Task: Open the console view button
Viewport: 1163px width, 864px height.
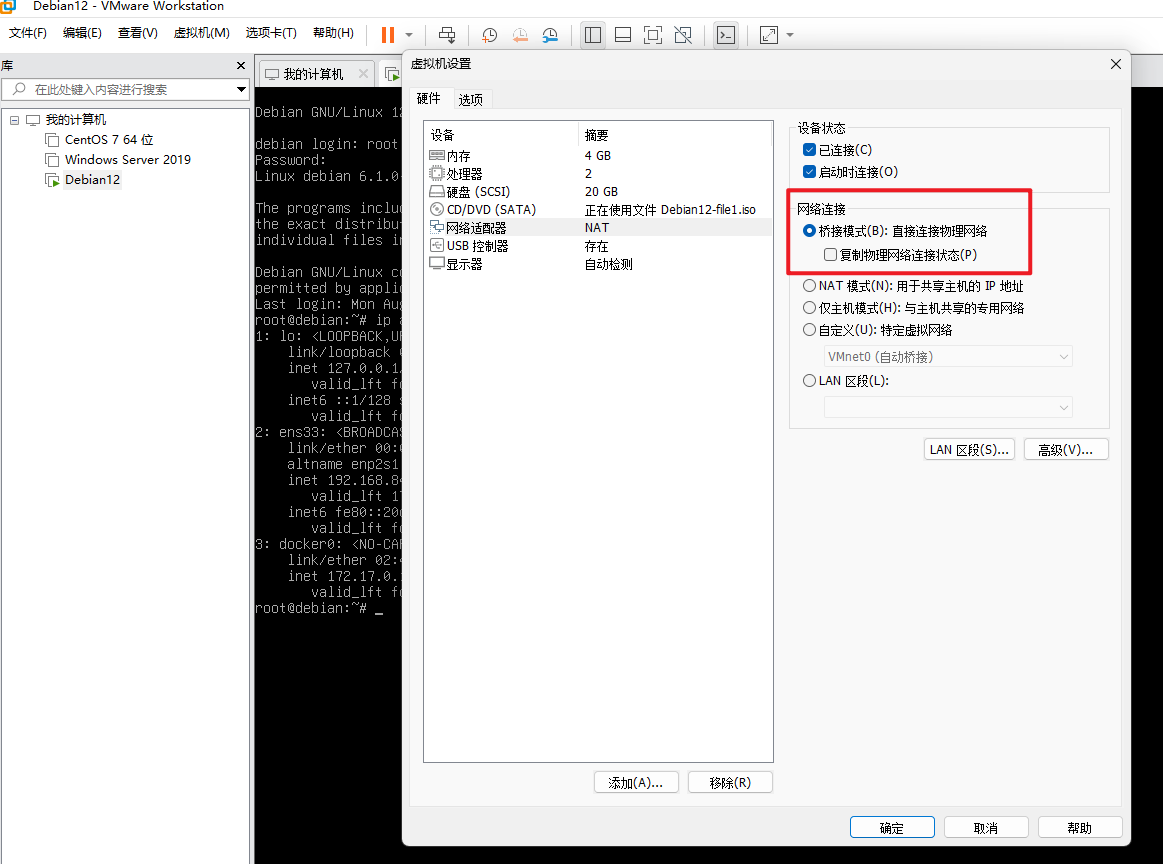Action: tap(725, 35)
